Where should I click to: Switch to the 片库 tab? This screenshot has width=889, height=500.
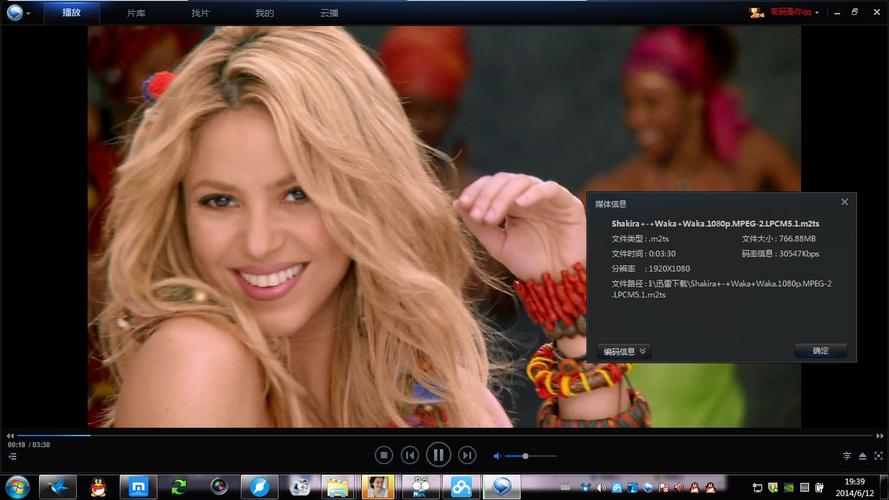pyautogui.click(x=136, y=13)
